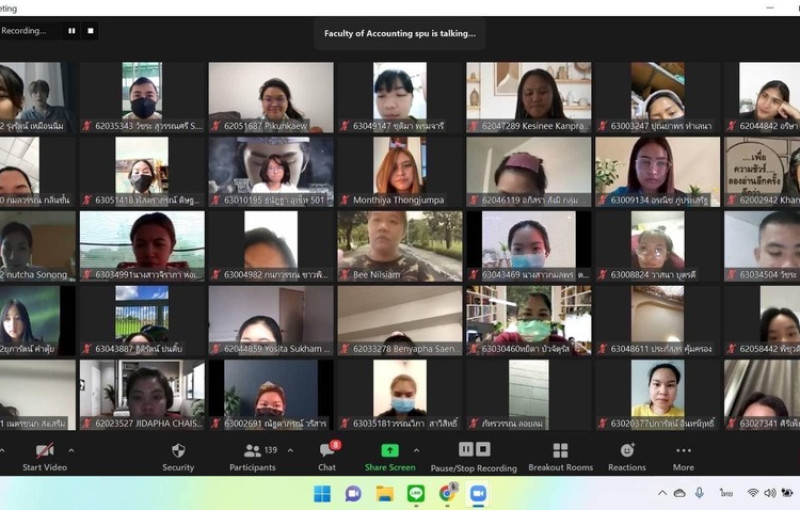Show hidden system tray icons
This screenshot has width=800, height=510.
coord(661,493)
